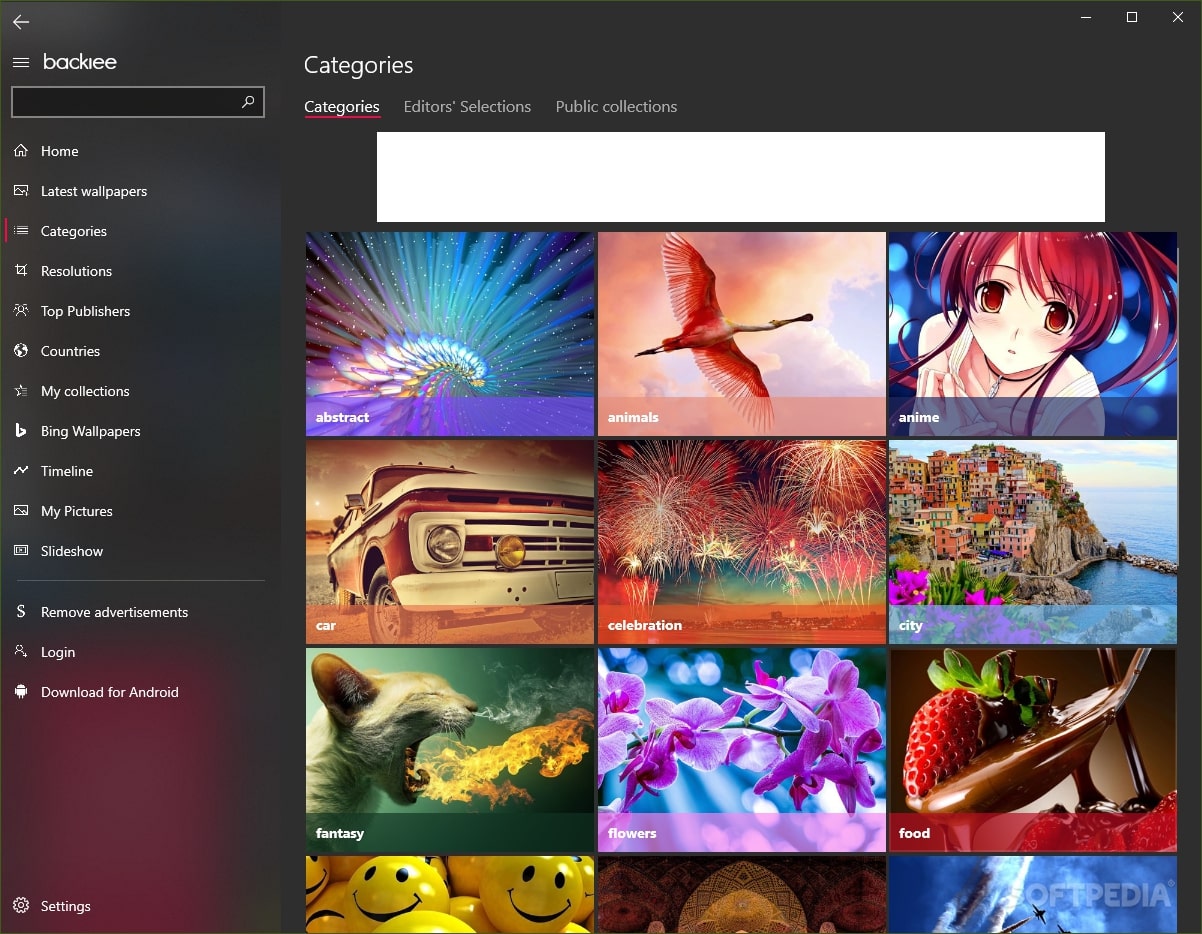The image size is (1202, 934).
Task: Click Login in the sidebar
Action: coord(57,652)
